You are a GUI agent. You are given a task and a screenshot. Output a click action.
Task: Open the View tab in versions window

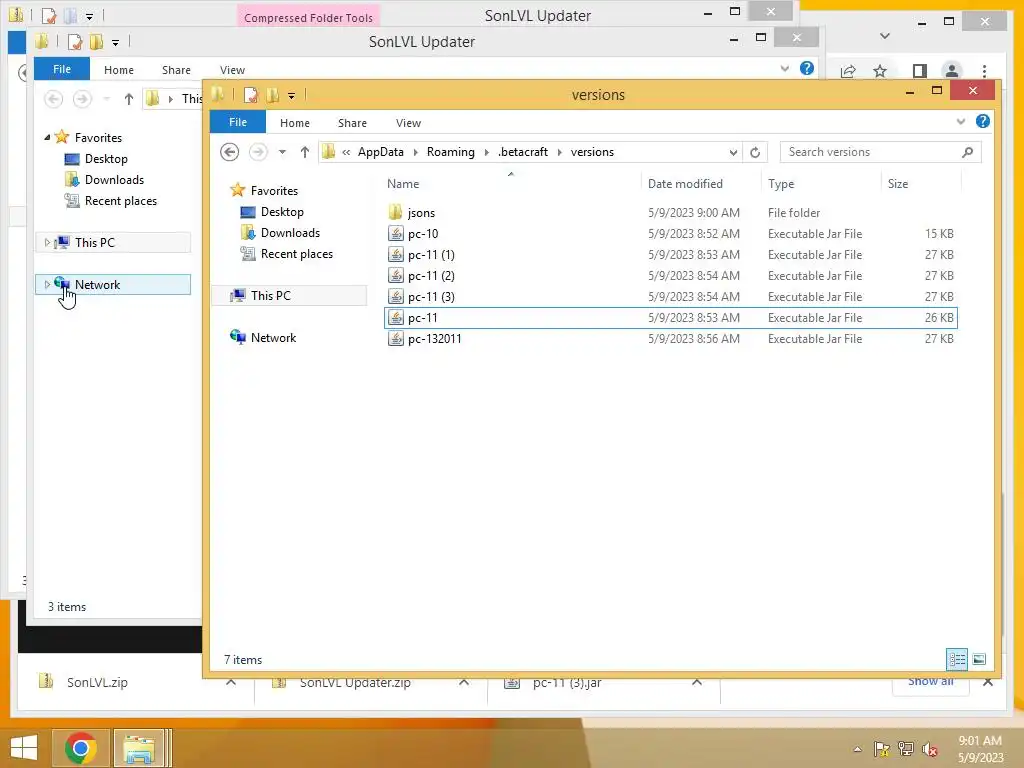408,123
